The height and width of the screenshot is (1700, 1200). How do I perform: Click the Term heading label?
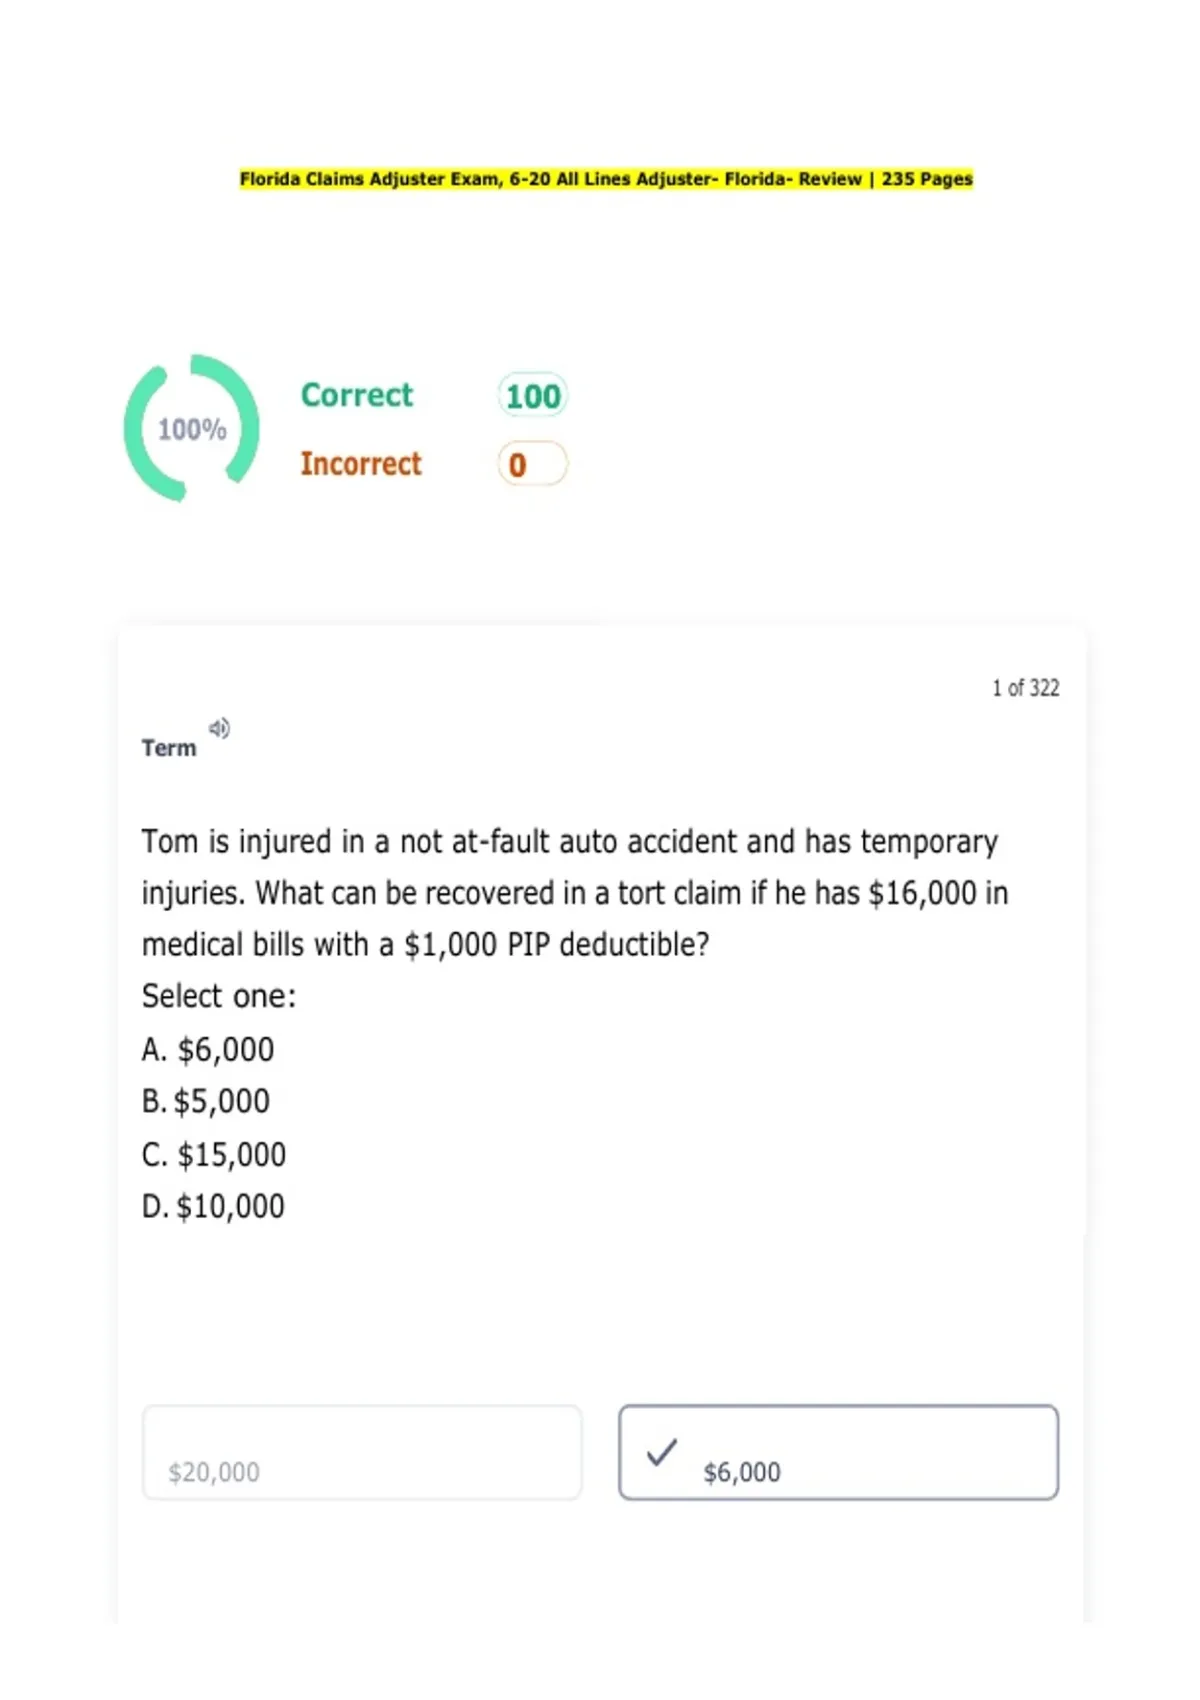coord(169,748)
